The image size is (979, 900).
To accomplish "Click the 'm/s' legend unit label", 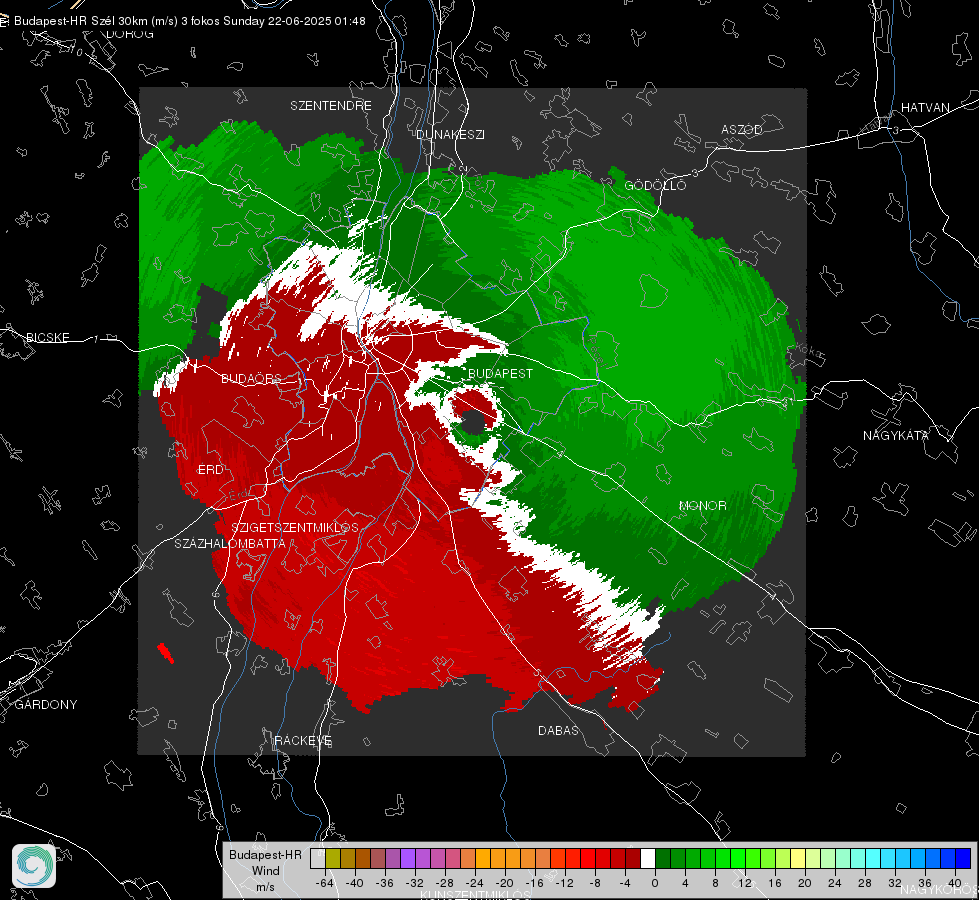I will (x=265, y=887).
